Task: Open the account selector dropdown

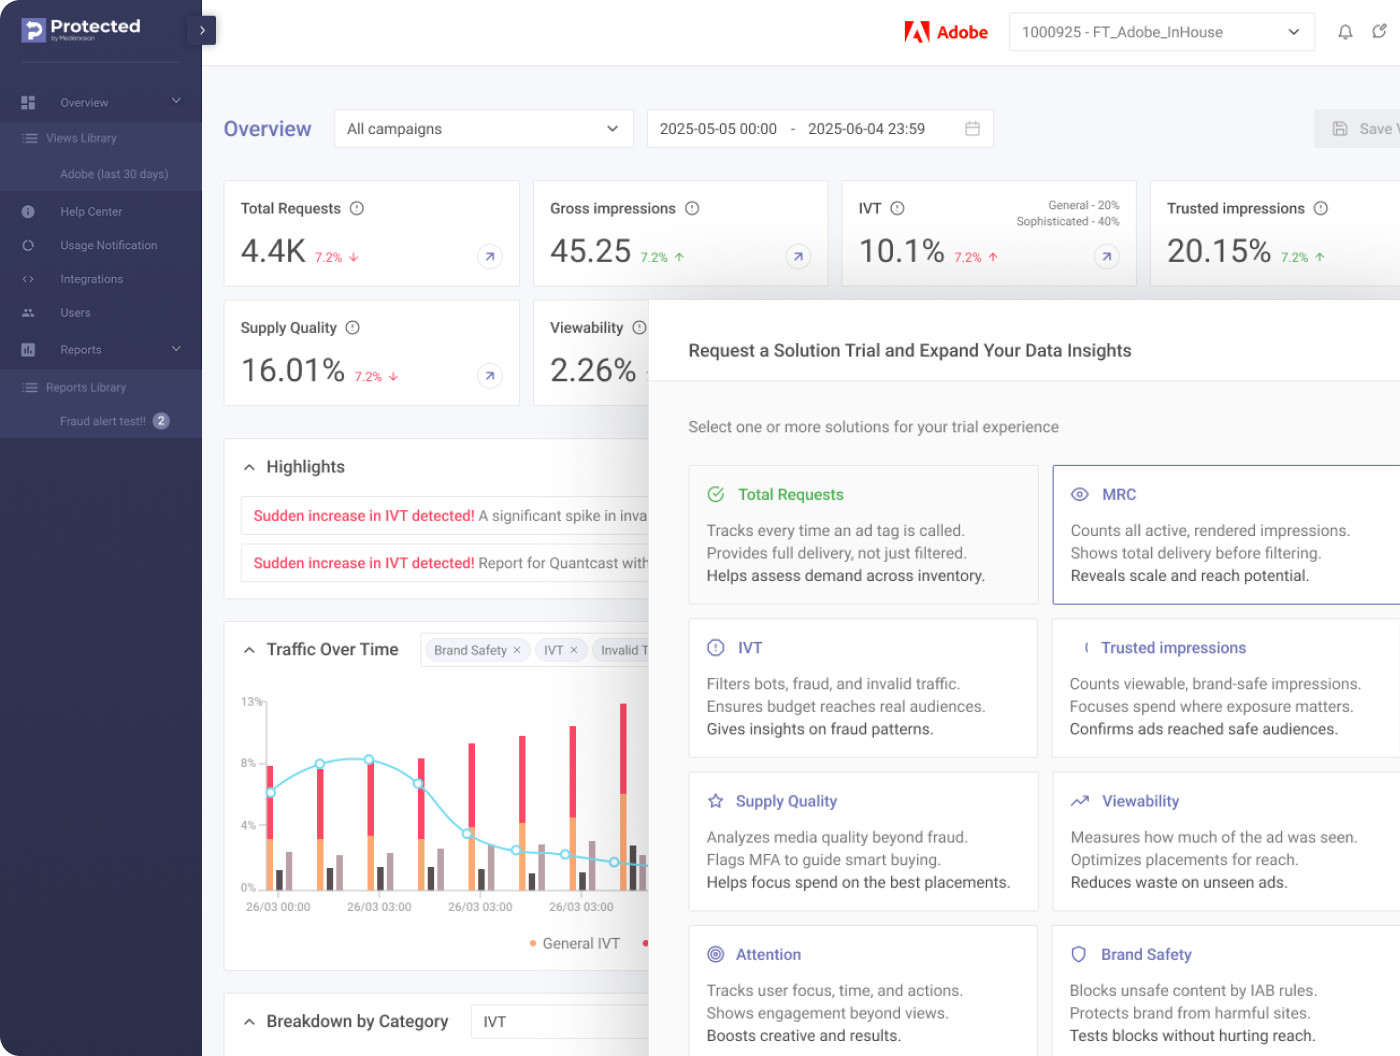Action: coord(1161,32)
